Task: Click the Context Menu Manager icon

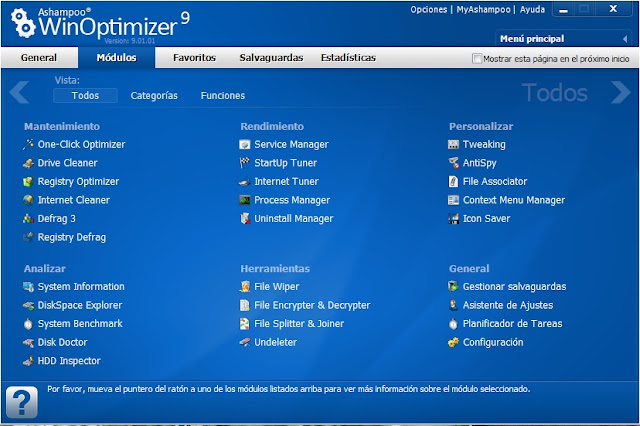Action: [453, 200]
